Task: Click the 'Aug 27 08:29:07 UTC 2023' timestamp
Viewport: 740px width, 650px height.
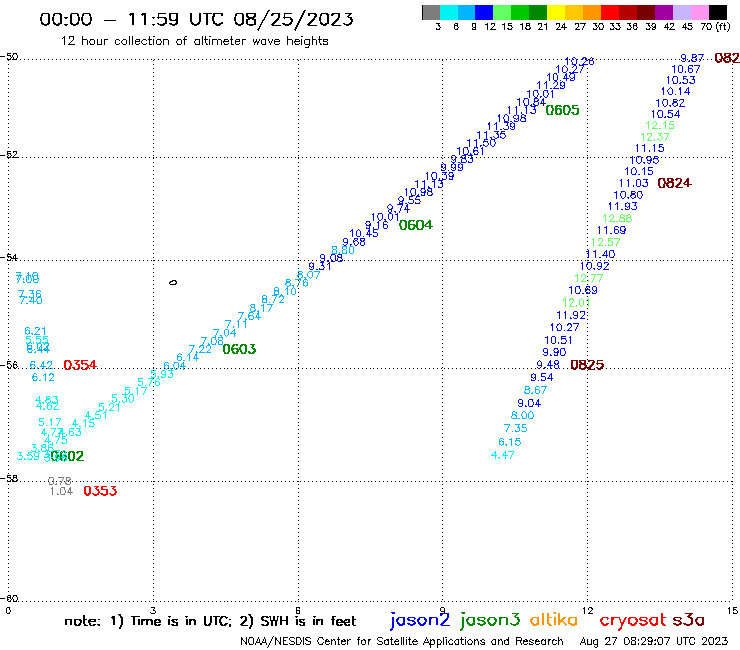Action: pyautogui.click(x=654, y=641)
